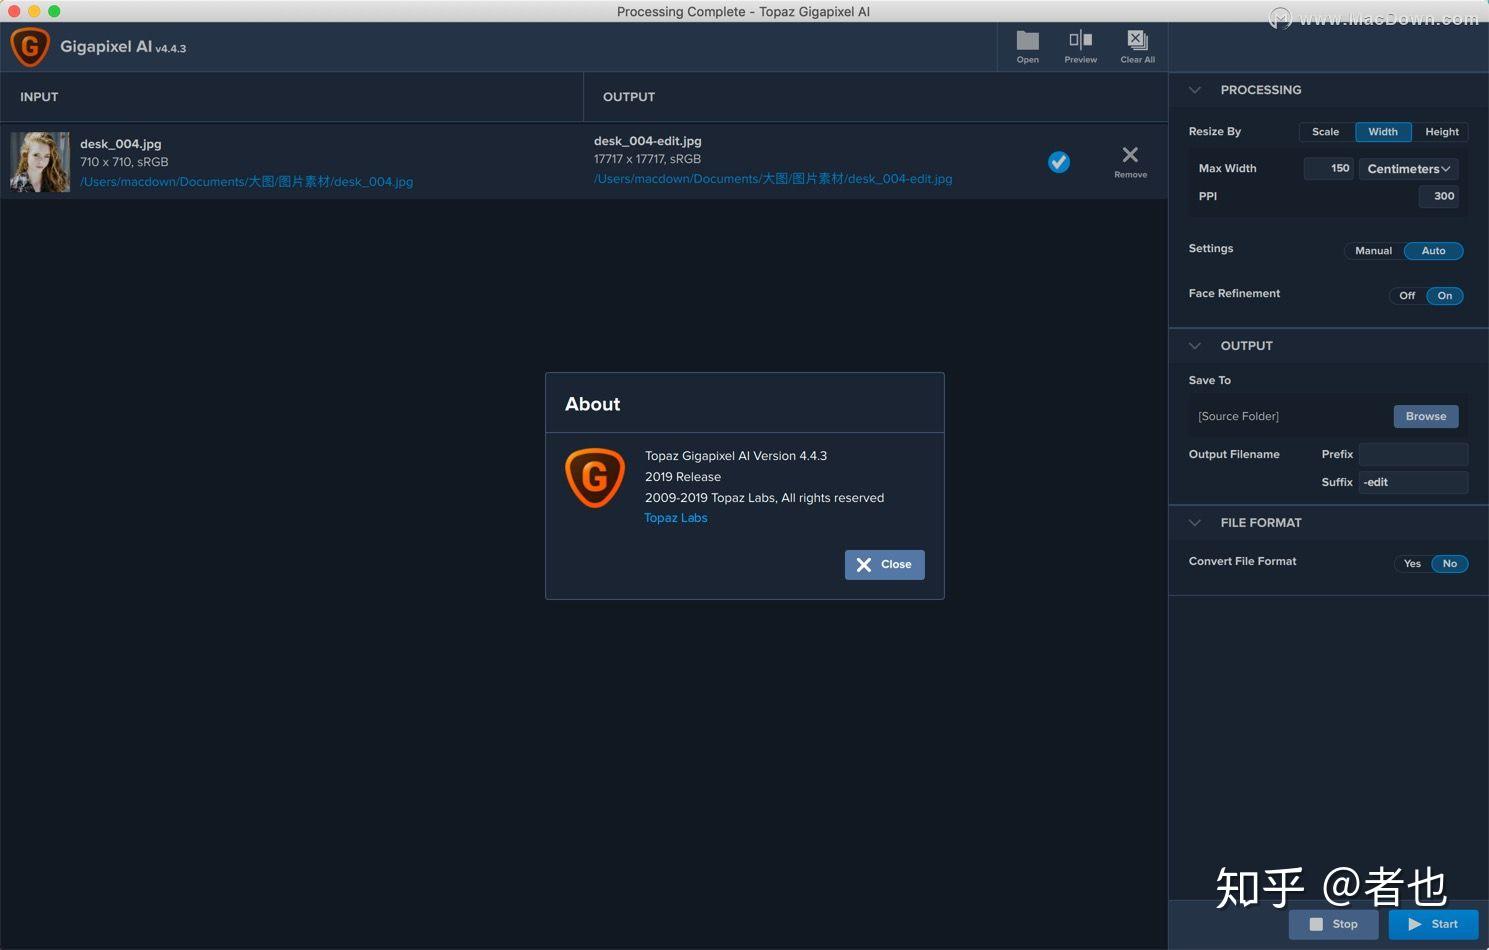Click the Save To Source Folder field
Image resolution: width=1489 pixels, height=950 pixels.
coord(1290,416)
